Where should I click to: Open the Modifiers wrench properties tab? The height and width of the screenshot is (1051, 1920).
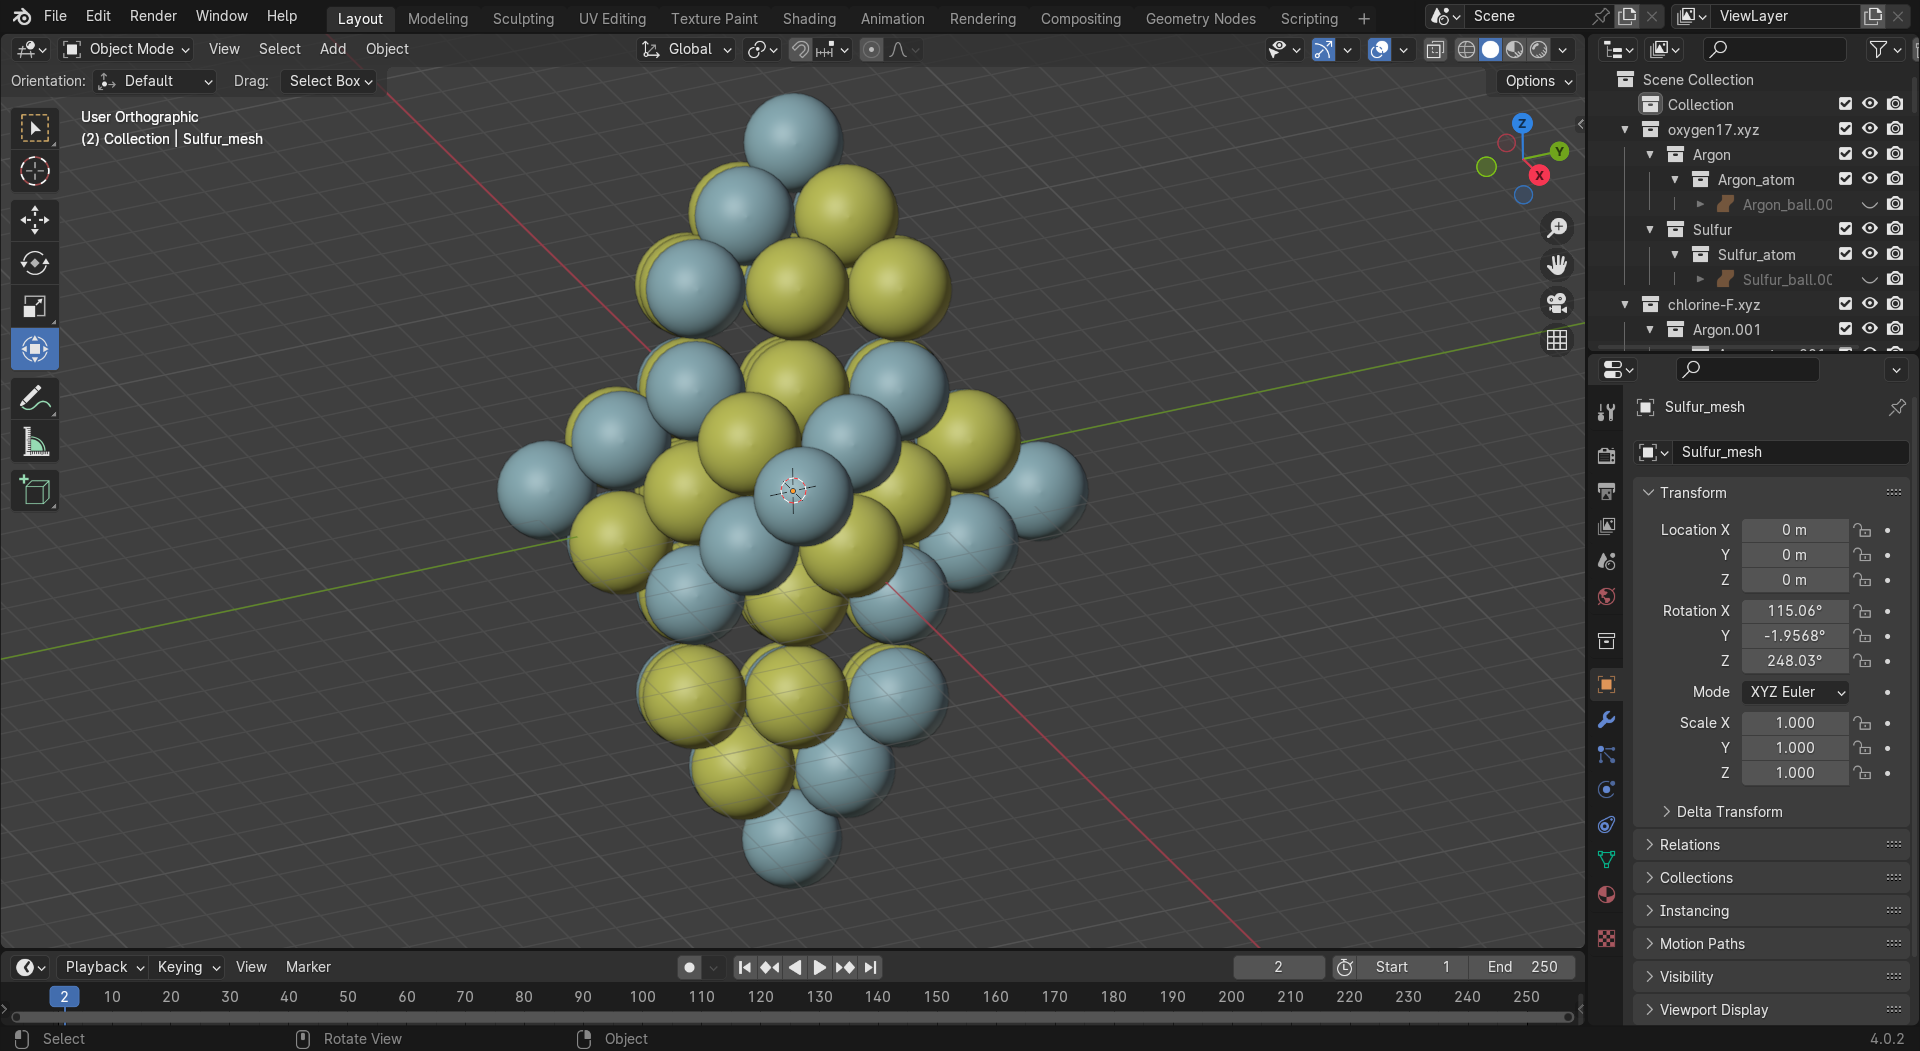(x=1606, y=720)
